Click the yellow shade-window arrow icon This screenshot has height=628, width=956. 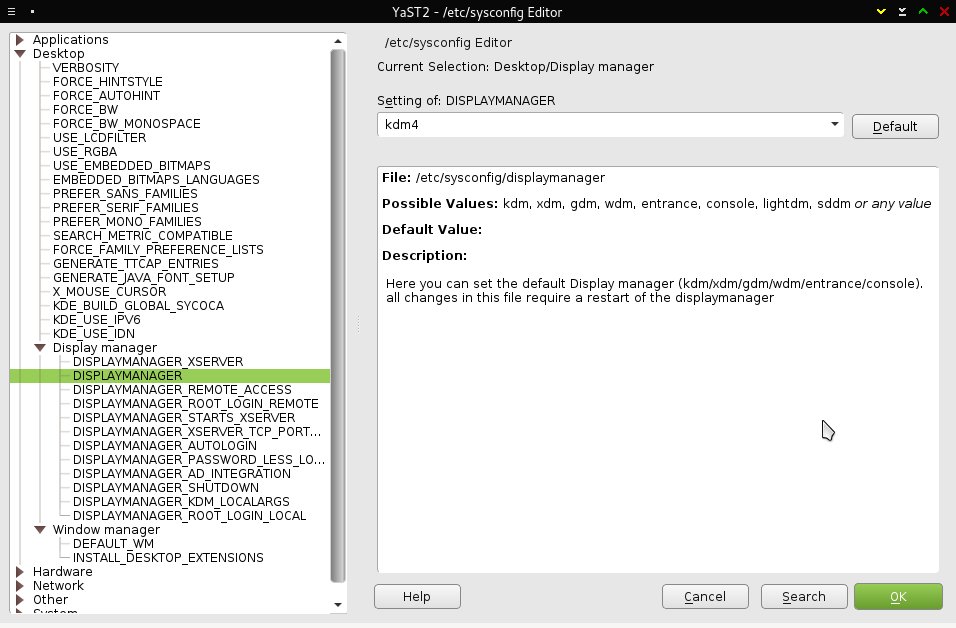pos(881,12)
